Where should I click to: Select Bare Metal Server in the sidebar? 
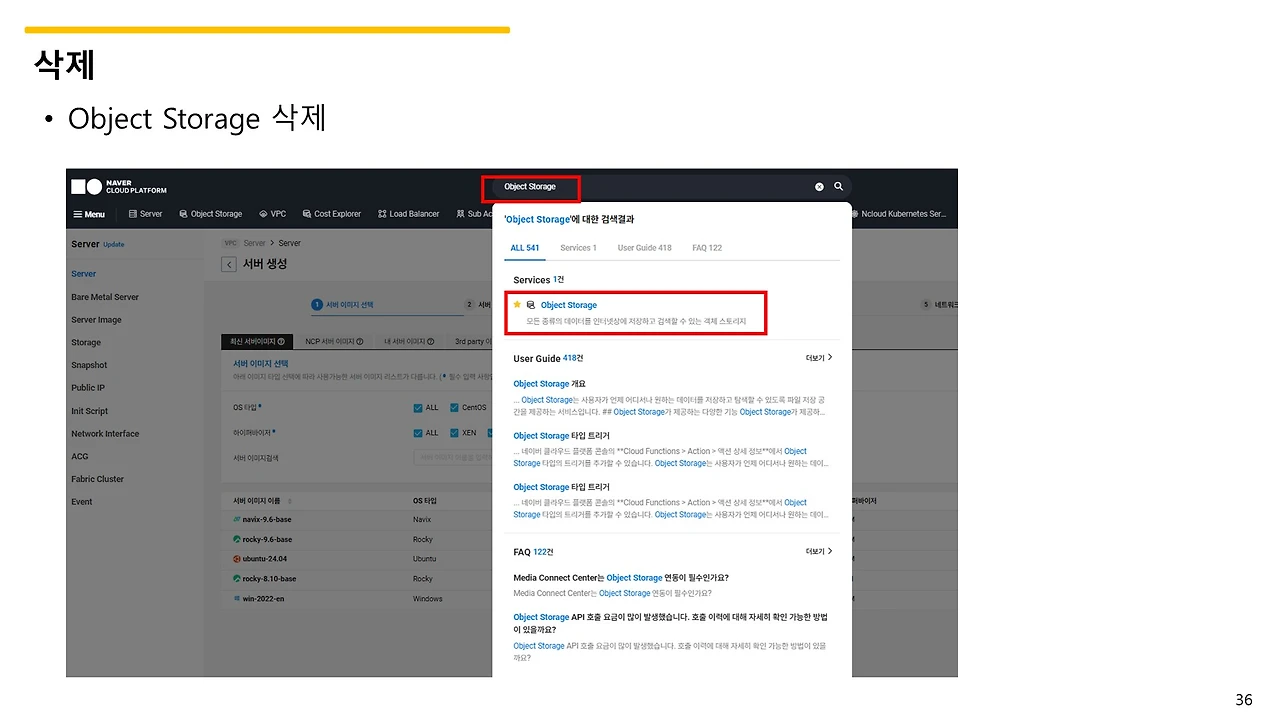coord(105,297)
